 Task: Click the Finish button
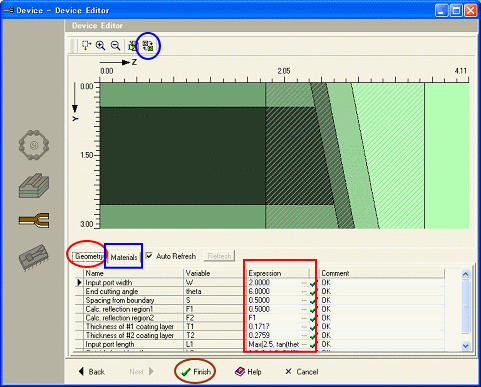pyautogui.click(x=196, y=371)
